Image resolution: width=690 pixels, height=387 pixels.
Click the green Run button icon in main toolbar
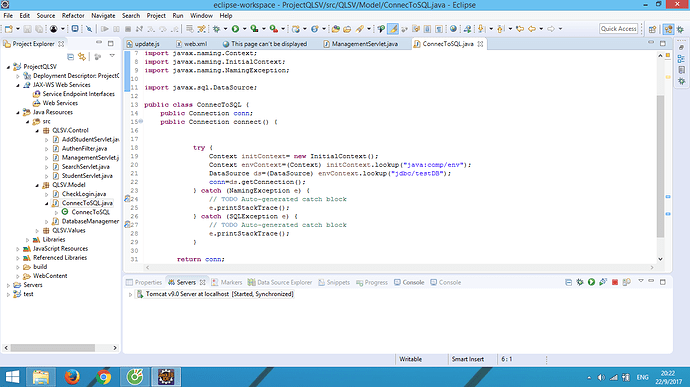click(x=235, y=29)
